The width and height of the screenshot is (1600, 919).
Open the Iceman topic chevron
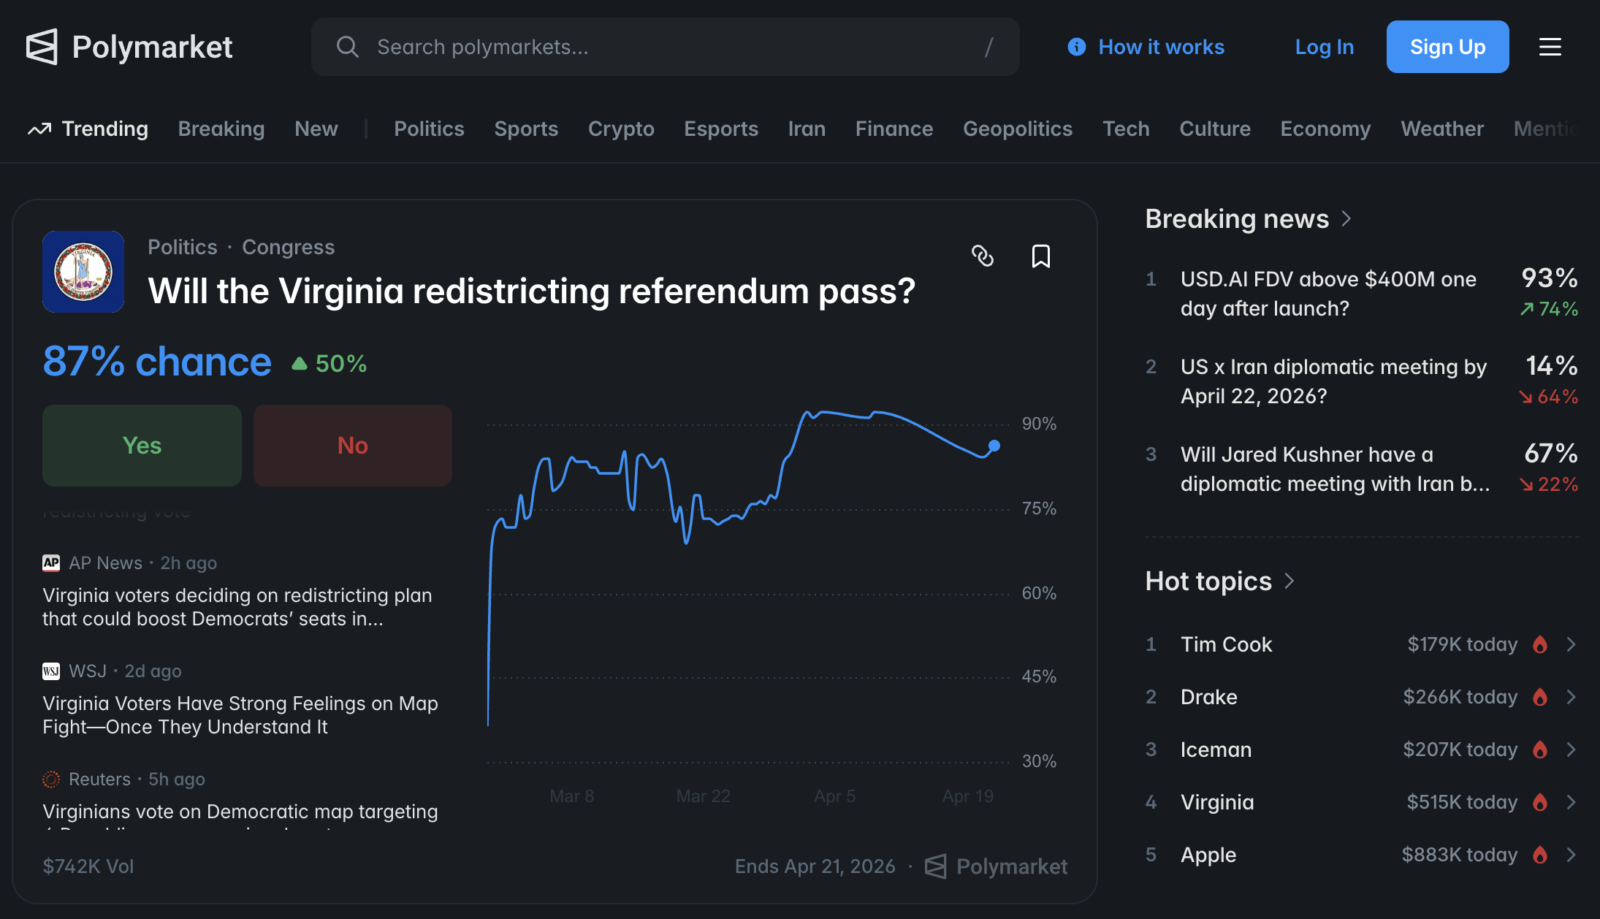pos(1571,750)
